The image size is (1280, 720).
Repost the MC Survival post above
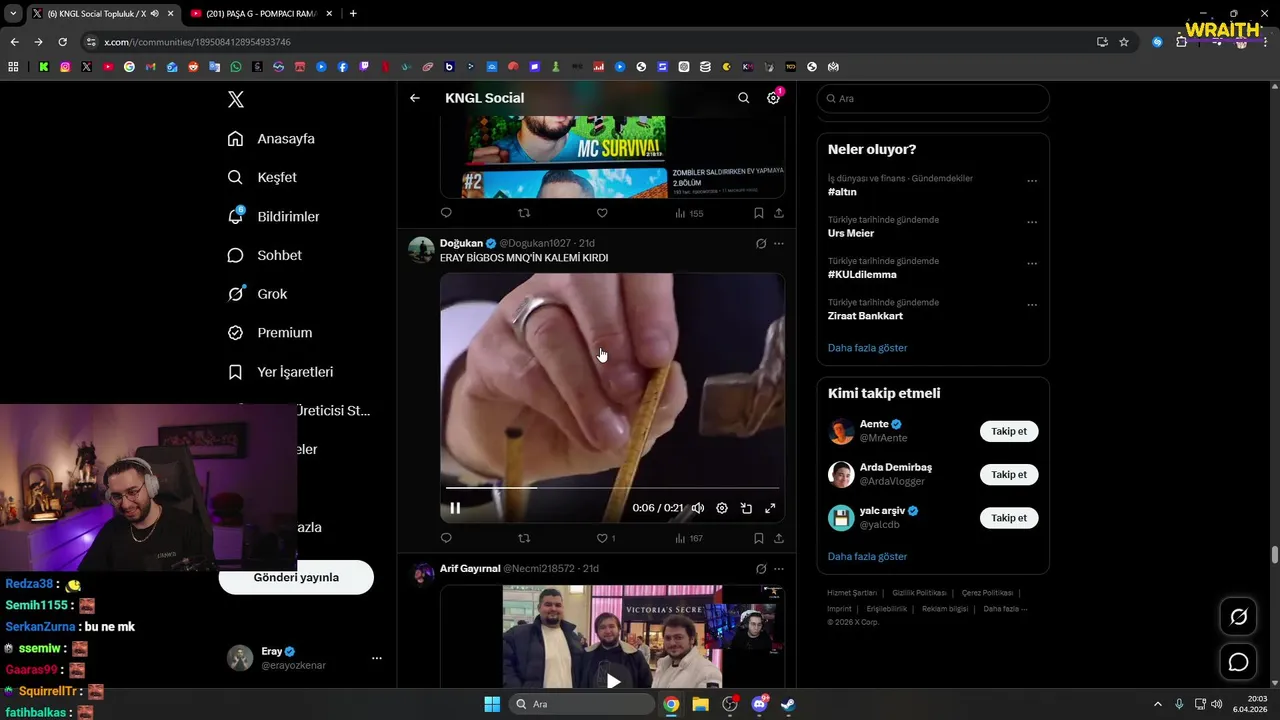[524, 213]
